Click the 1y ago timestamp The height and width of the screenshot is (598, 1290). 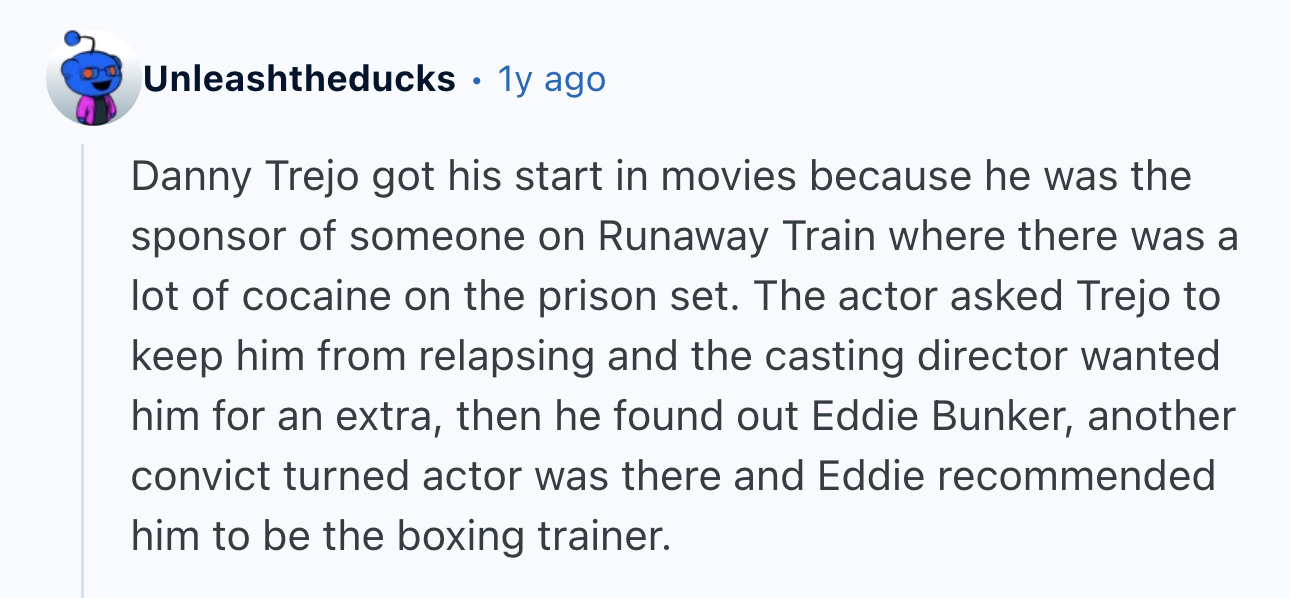(552, 79)
